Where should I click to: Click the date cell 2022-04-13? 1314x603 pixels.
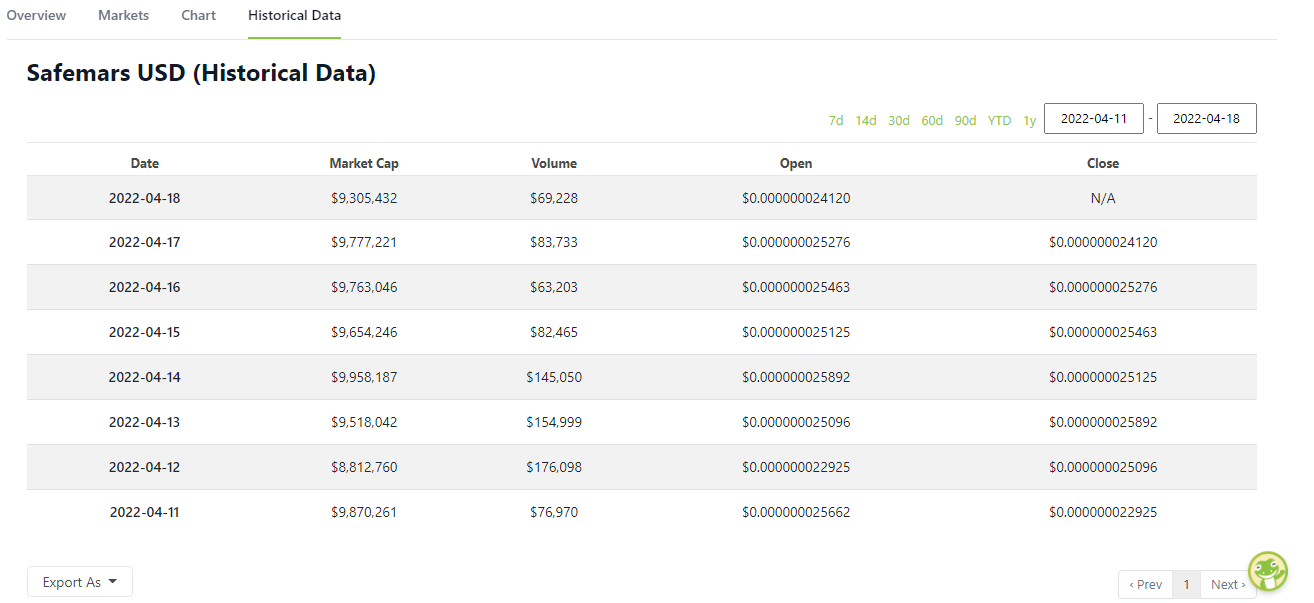[x=145, y=422]
